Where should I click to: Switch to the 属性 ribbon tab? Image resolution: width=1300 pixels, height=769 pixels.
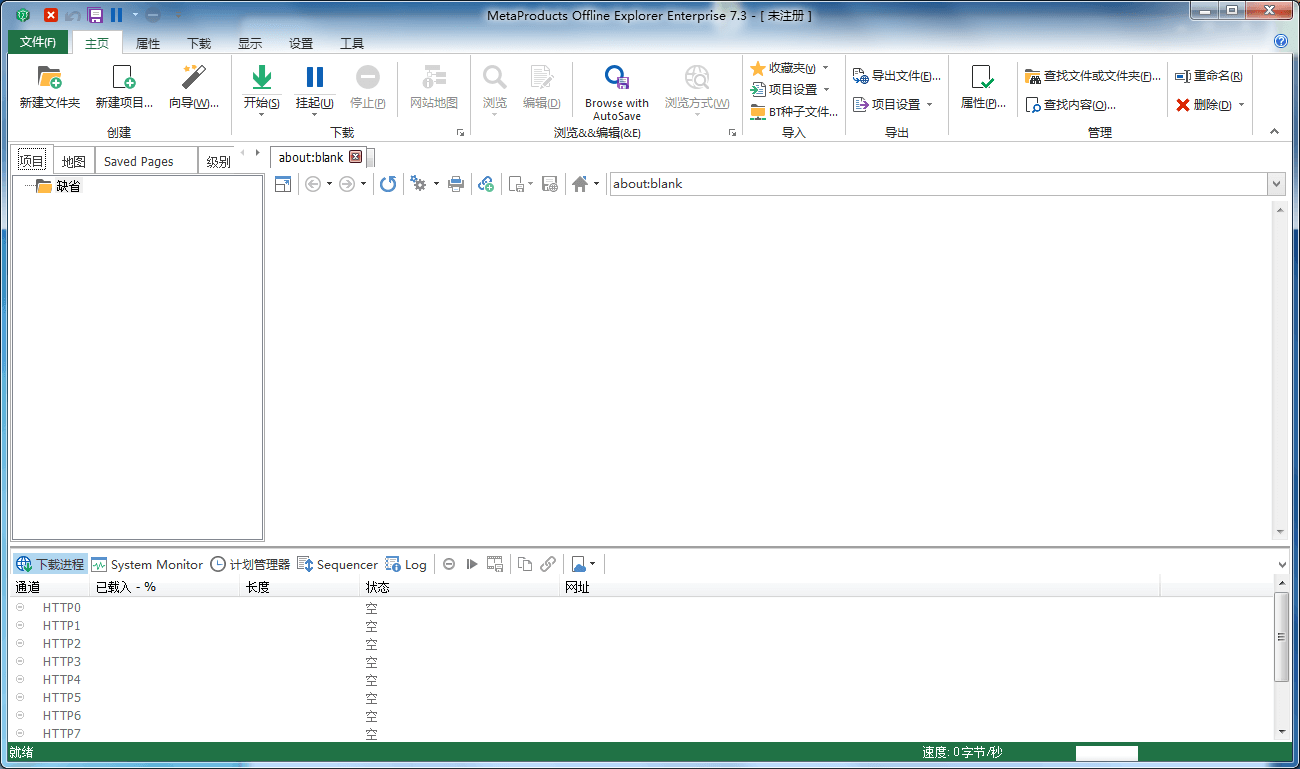[x=148, y=44]
